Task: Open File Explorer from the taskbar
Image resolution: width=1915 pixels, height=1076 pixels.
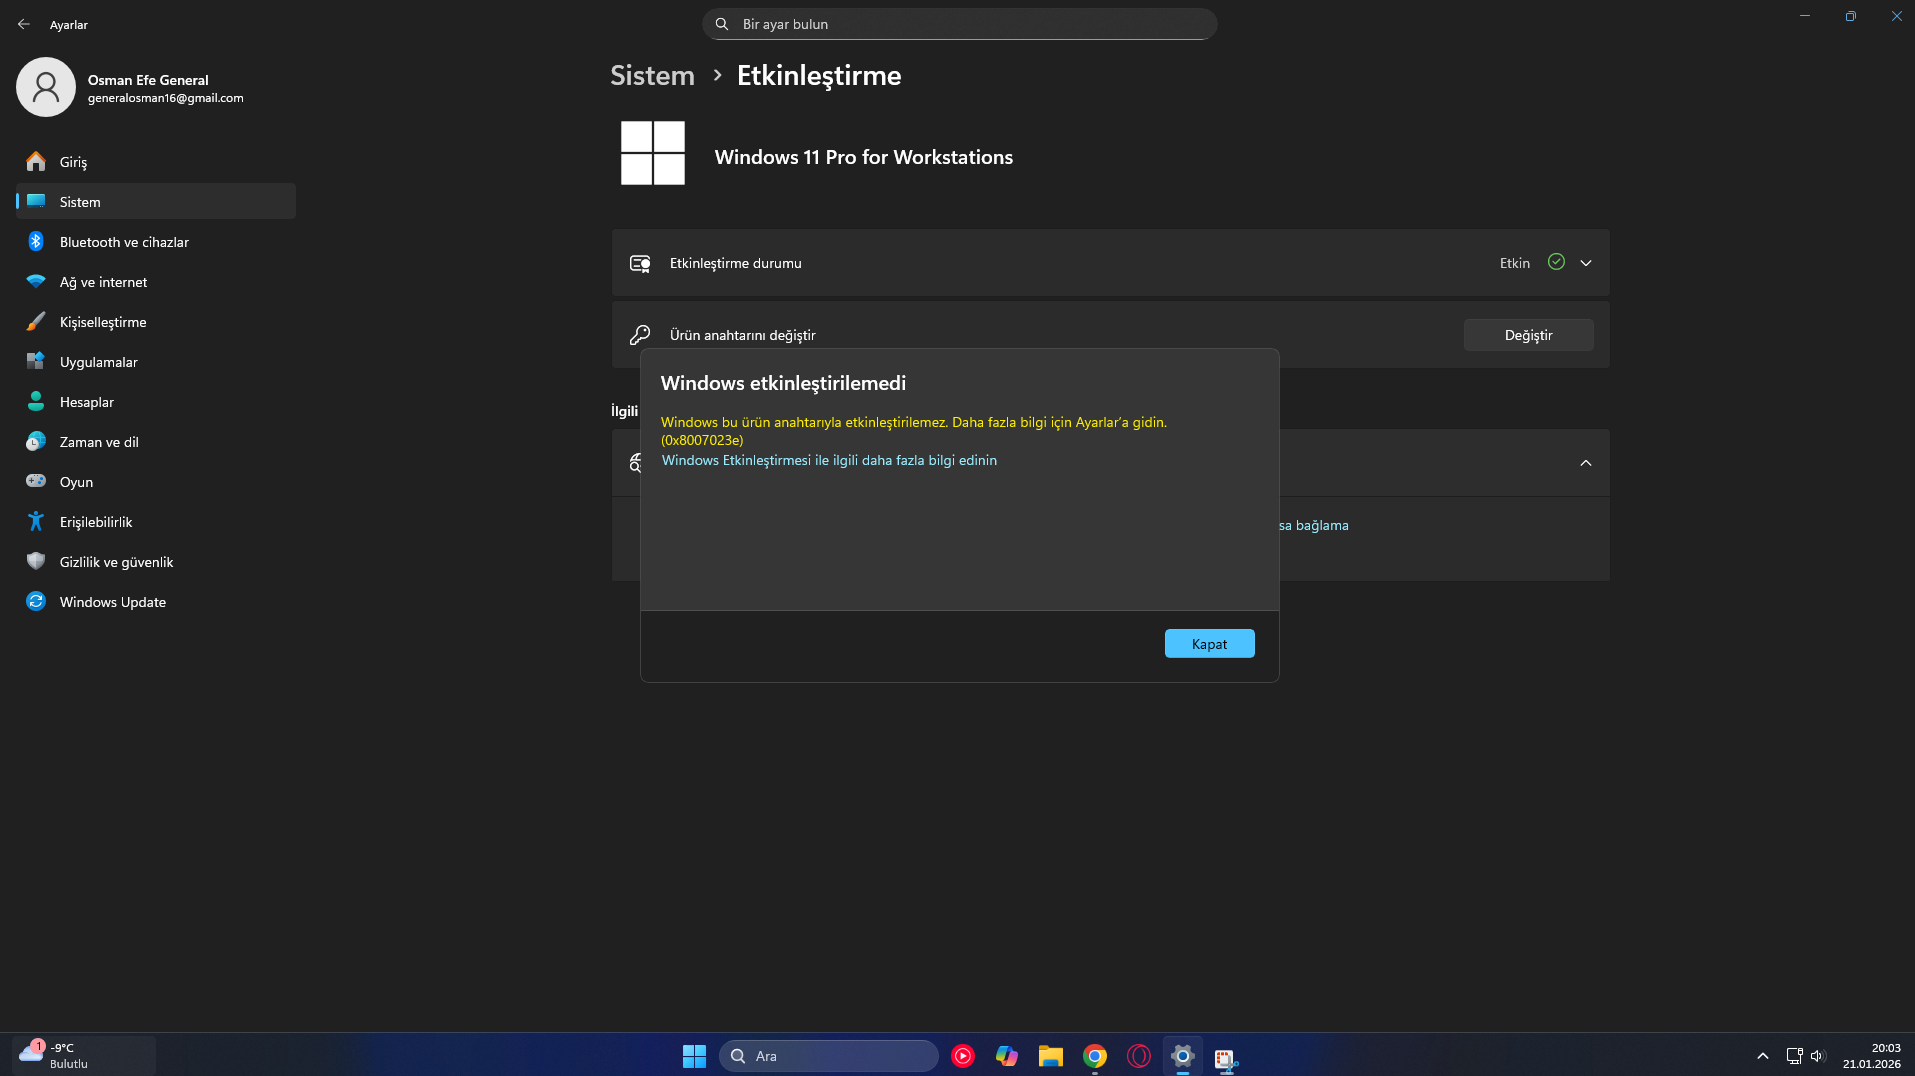Action: coord(1051,1056)
